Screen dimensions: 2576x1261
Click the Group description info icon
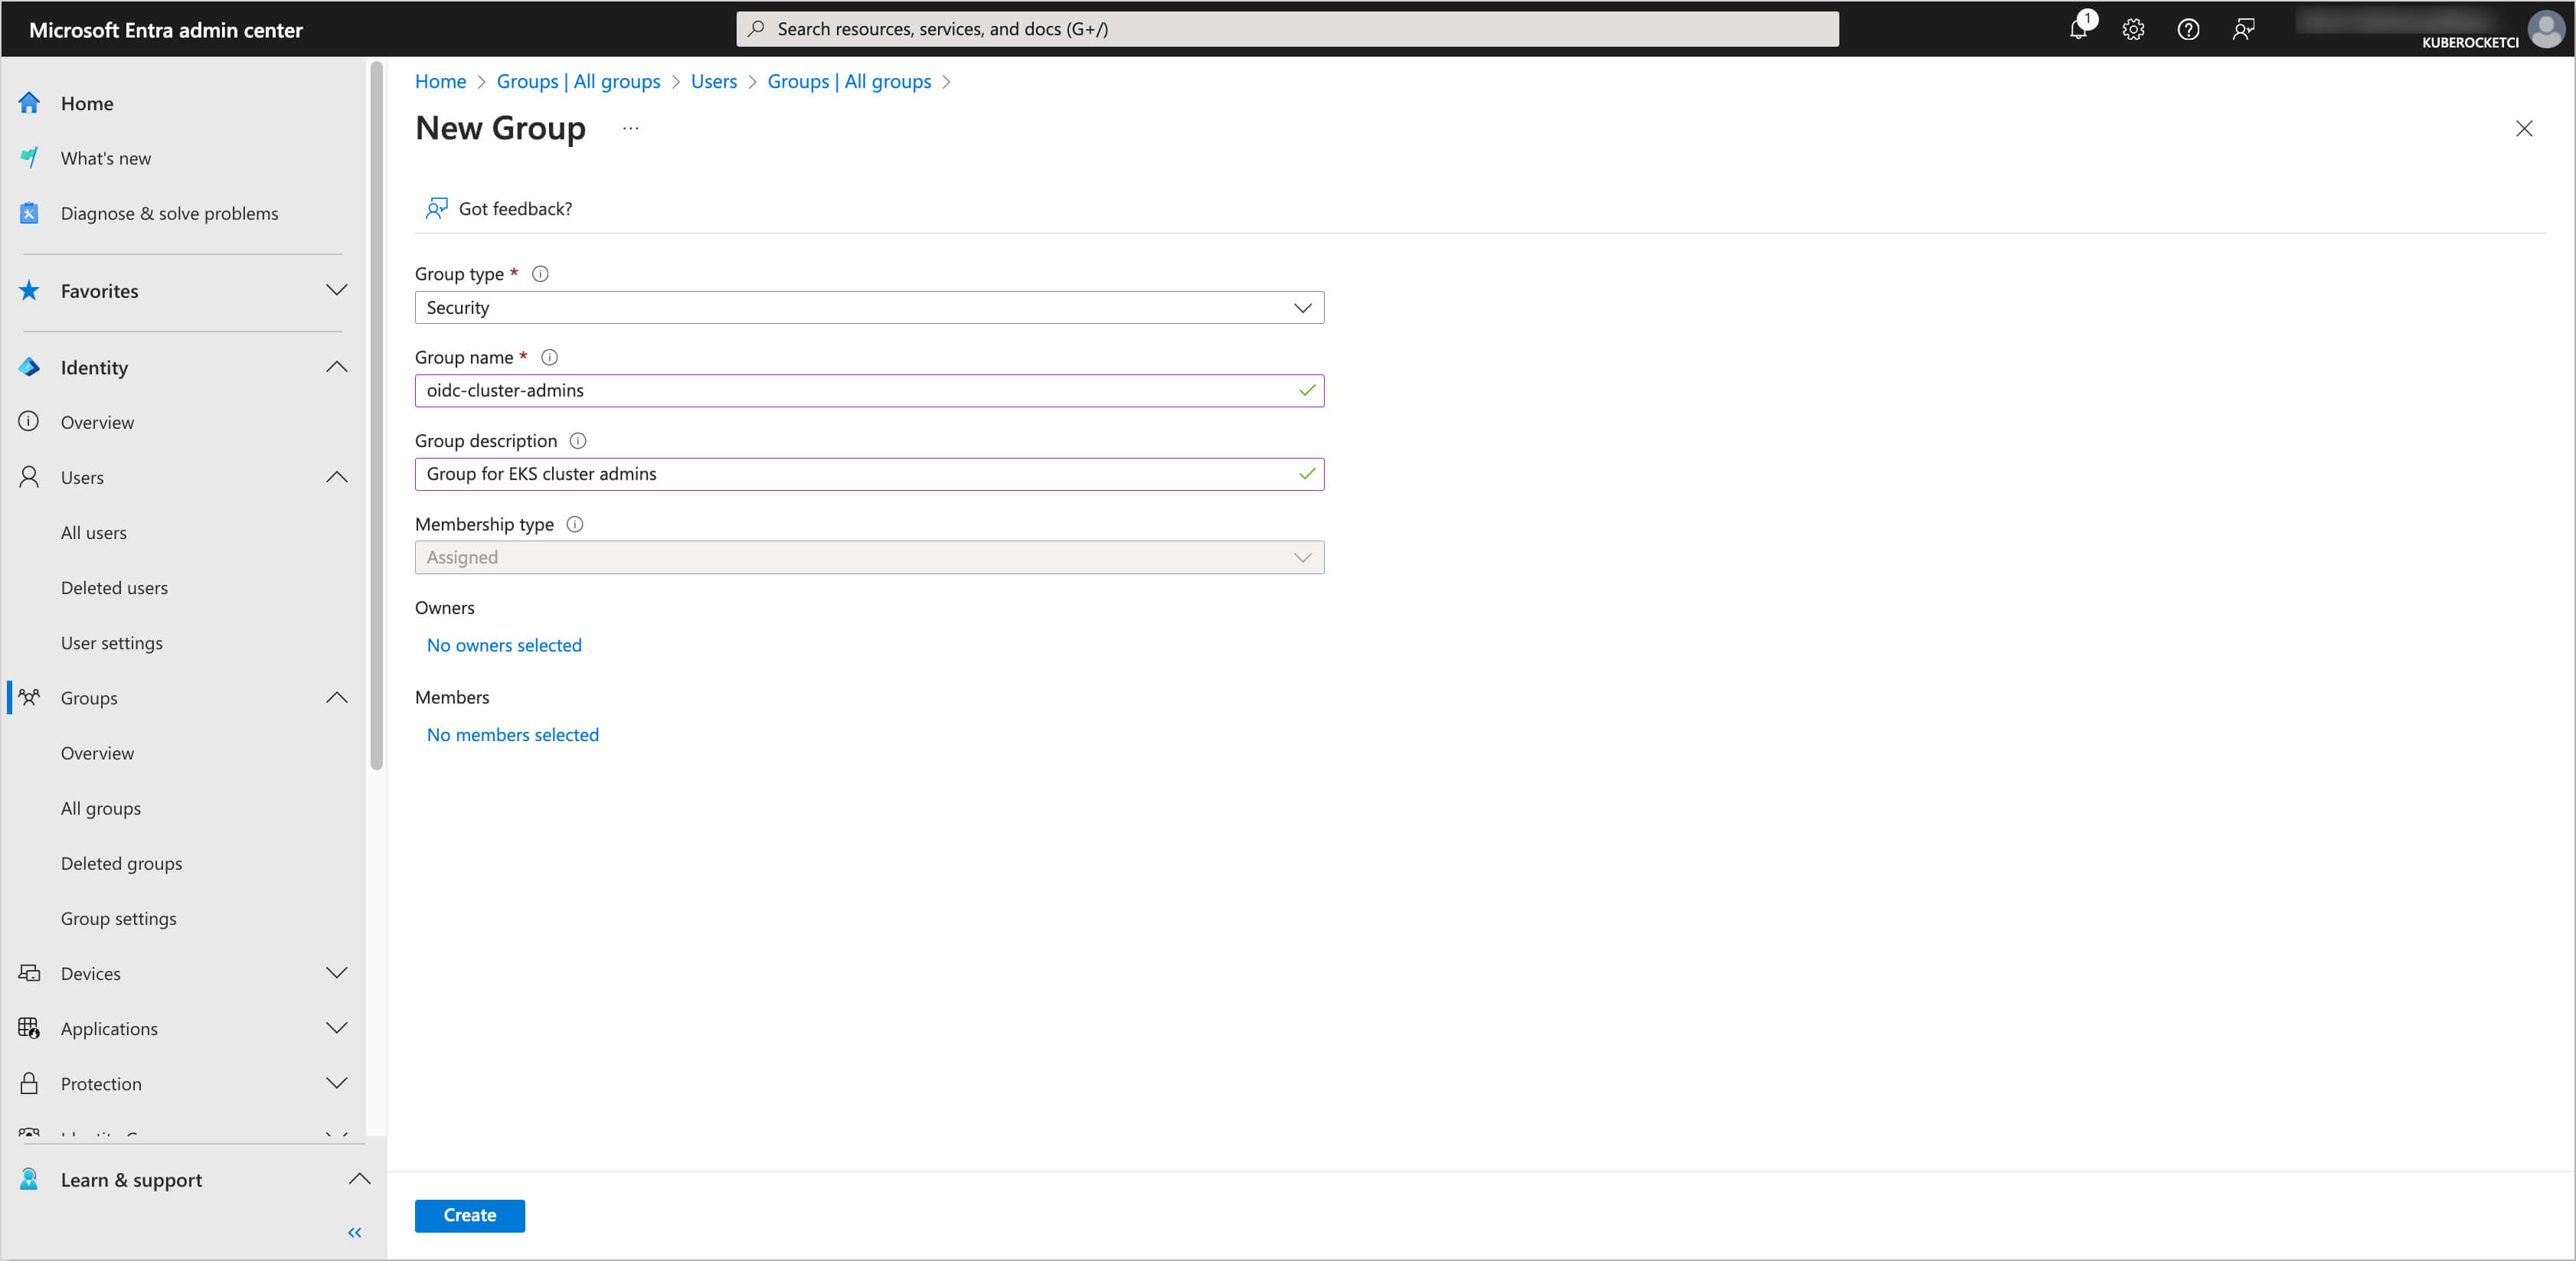click(578, 441)
